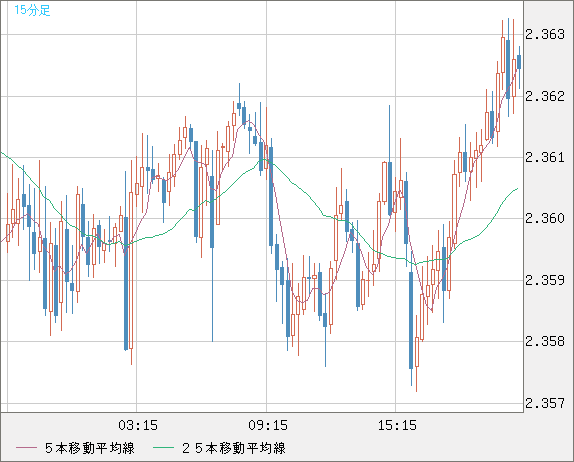Click the 15分足 timeframe label

(x=32, y=10)
